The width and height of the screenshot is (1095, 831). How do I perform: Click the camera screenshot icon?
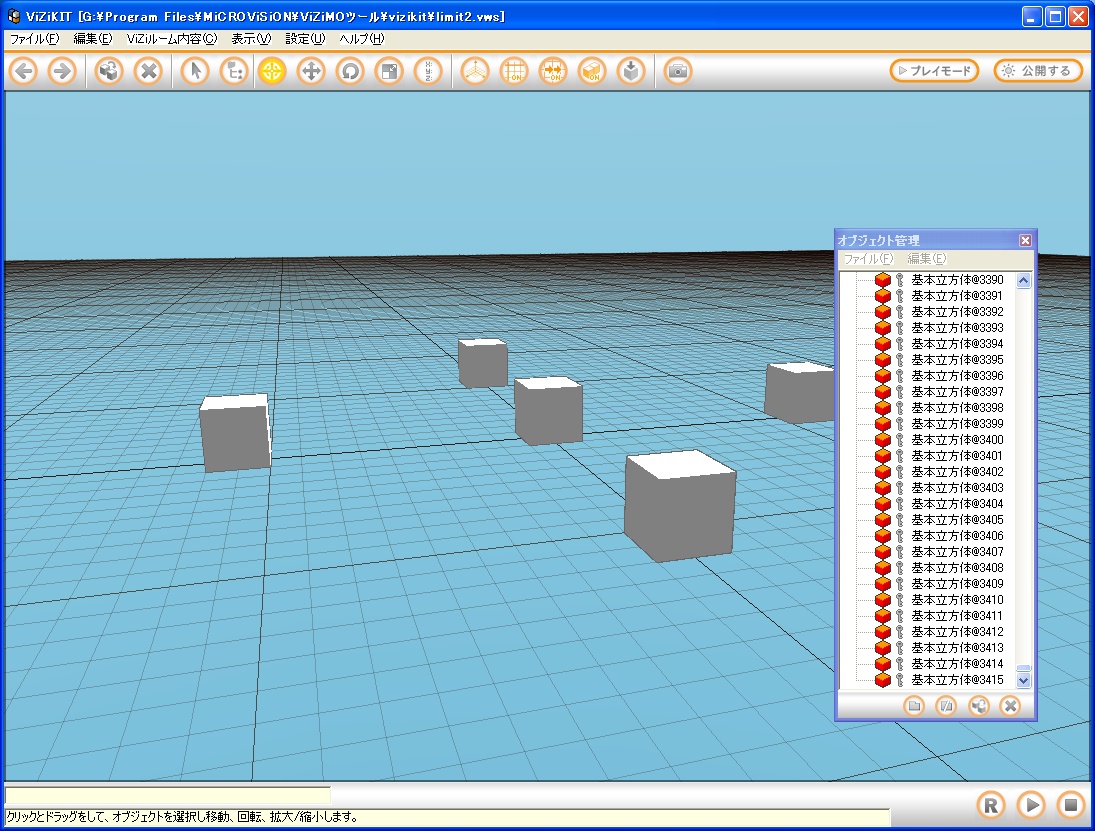[x=677, y=71]
